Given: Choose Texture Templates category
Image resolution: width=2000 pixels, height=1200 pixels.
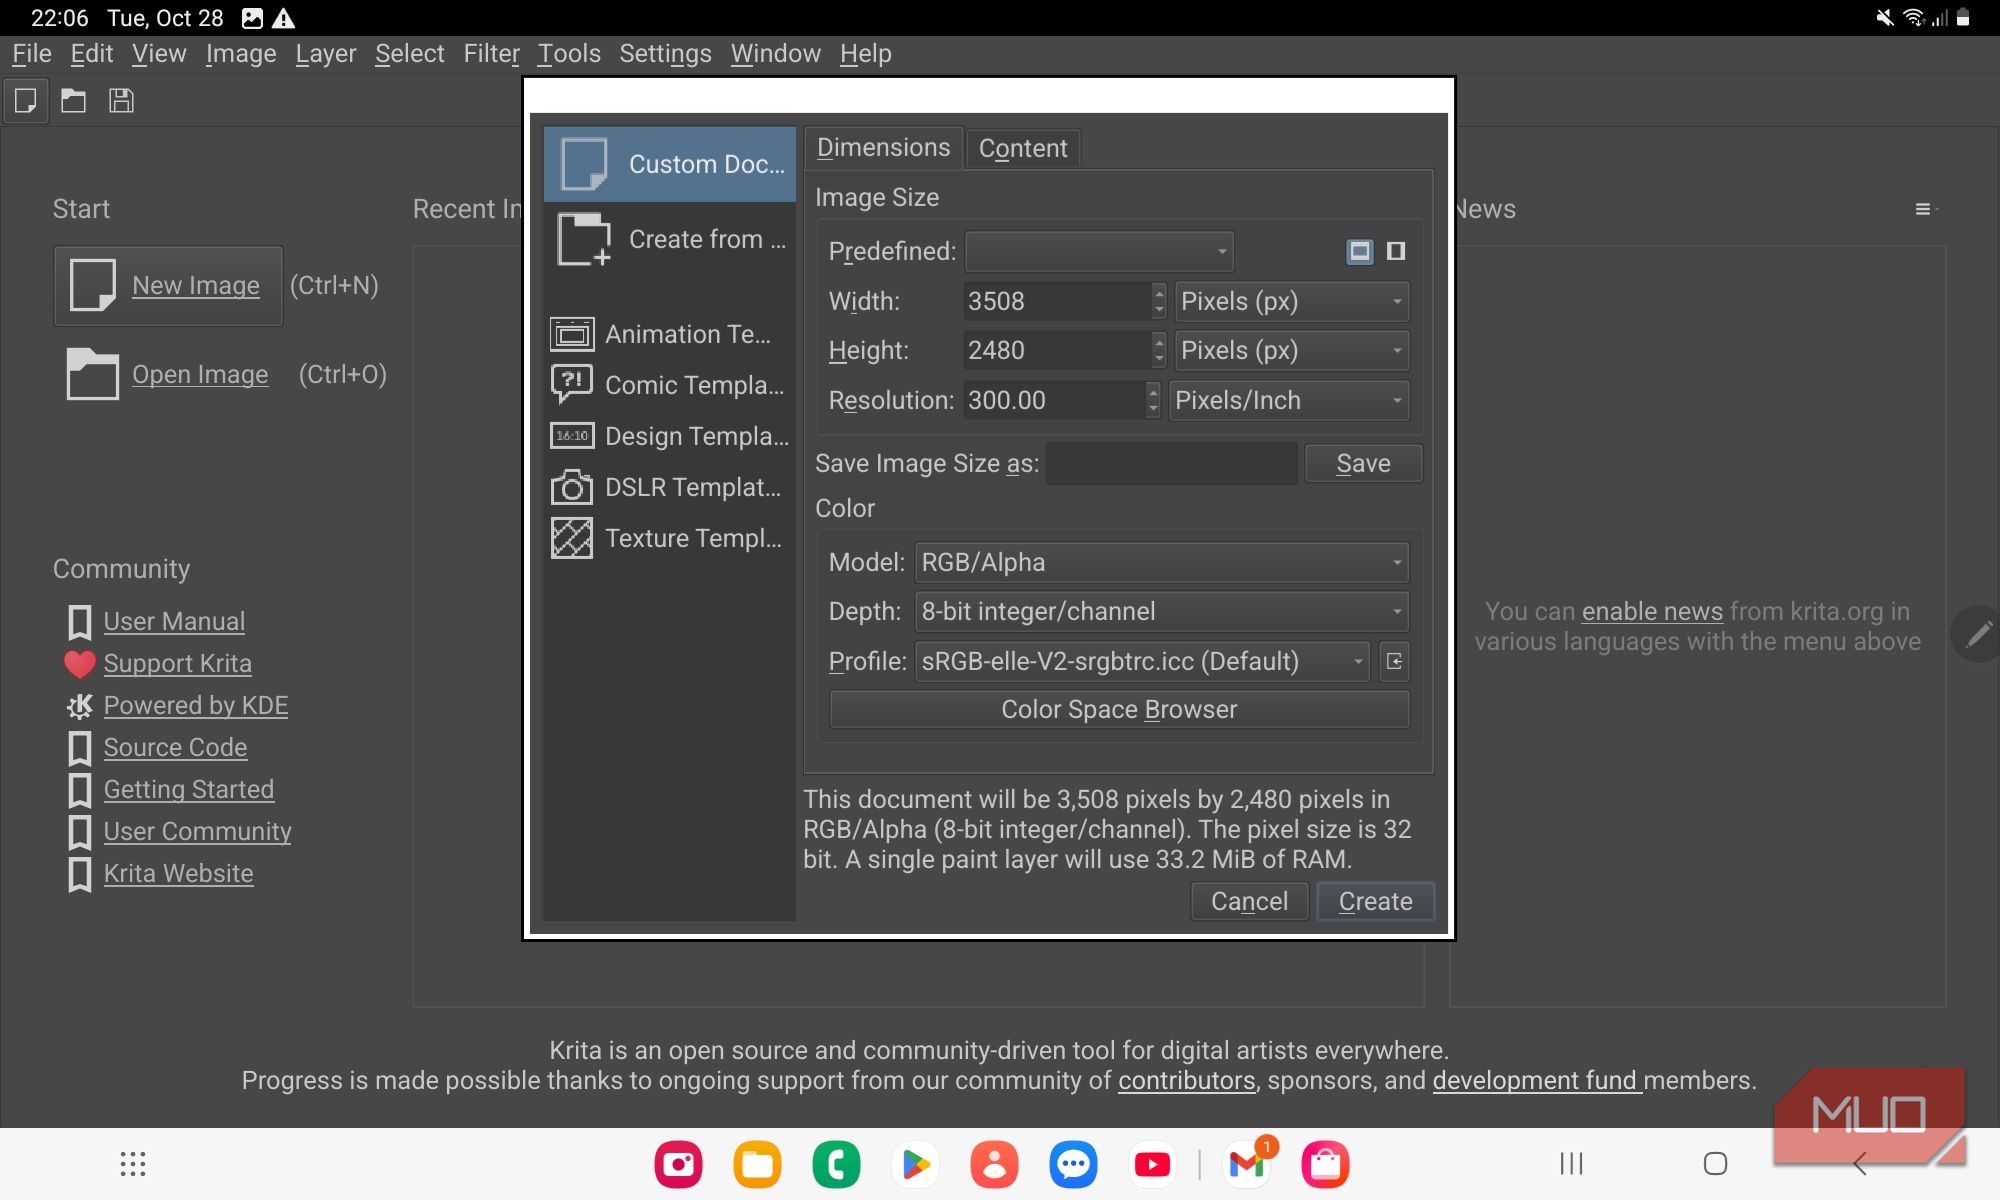Looking at the screenshot, I should 670,538.
